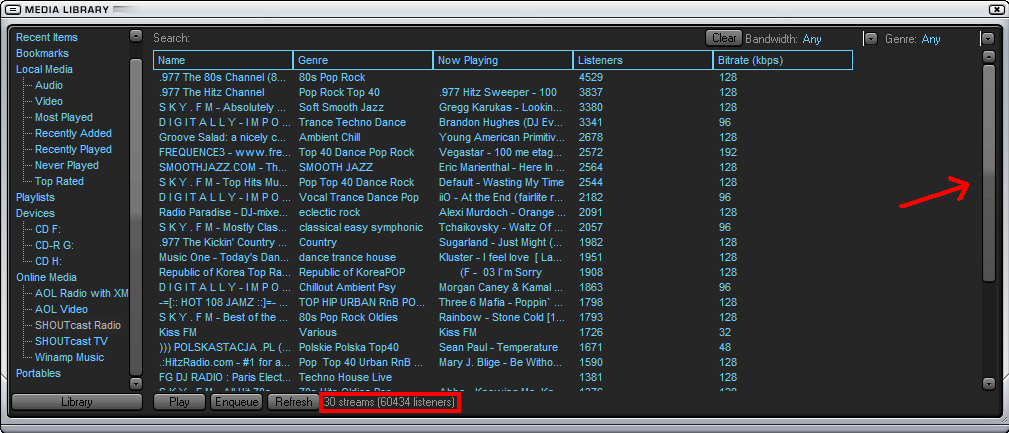1009x433 pixels.
Task: Click the stream list scroll up arrow
Action: pyautogui.click(x=989, y=57)
